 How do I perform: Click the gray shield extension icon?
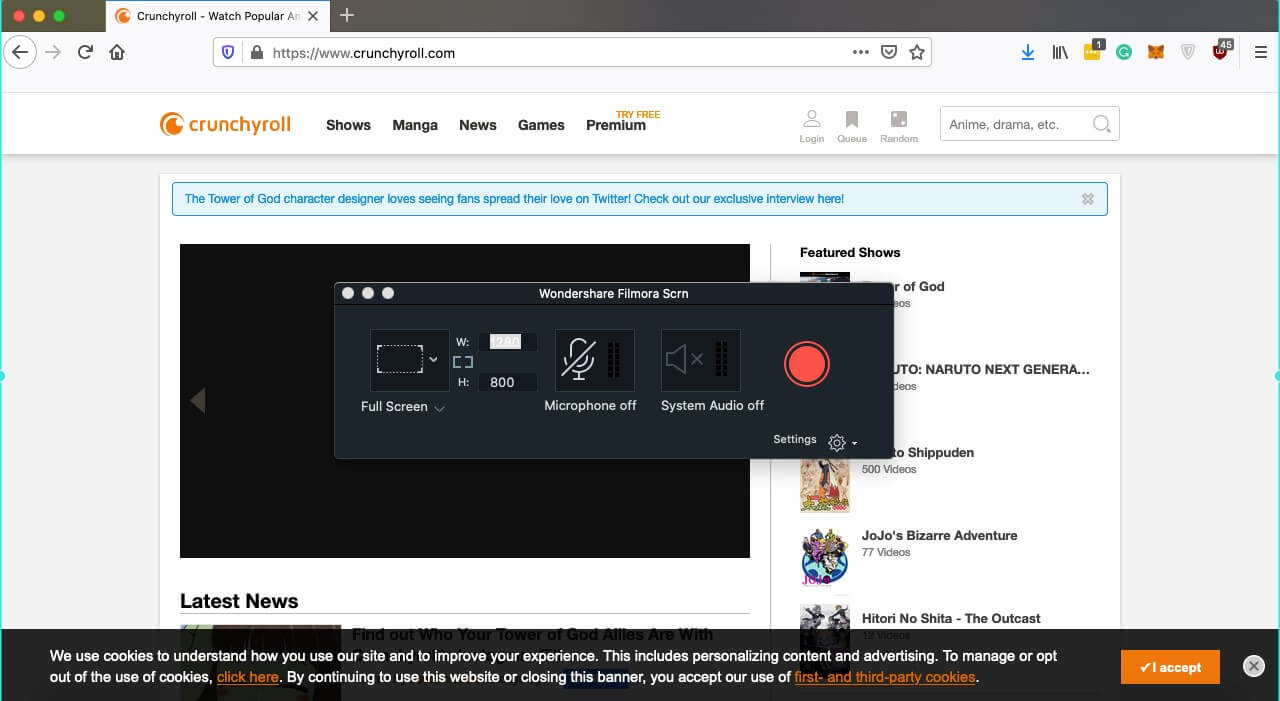coord(1188,53)
